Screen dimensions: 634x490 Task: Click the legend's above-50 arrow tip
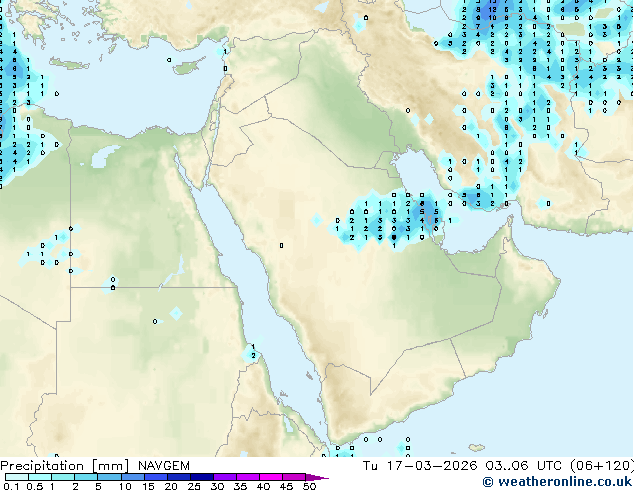[x=317, y=477]
